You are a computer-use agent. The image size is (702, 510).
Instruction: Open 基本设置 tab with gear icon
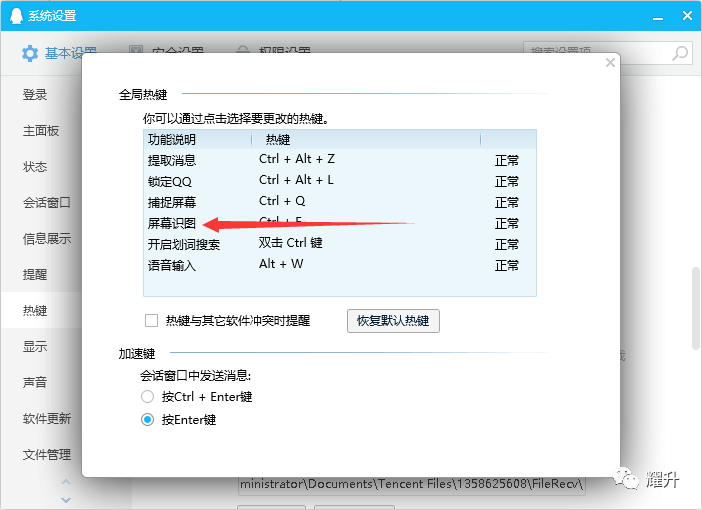pyautogui.click(x=58, y=53)
